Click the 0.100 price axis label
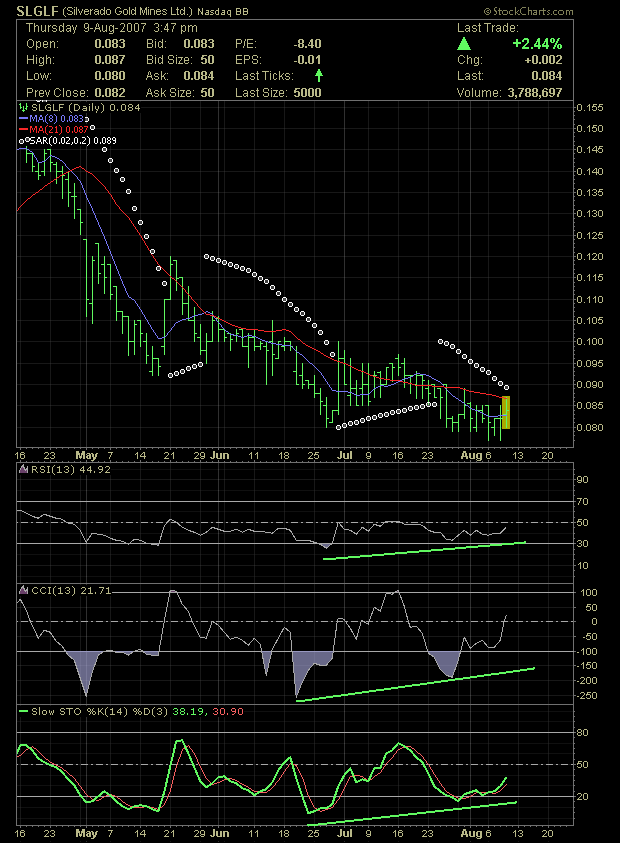620x843 pixels. click(590, 341)
